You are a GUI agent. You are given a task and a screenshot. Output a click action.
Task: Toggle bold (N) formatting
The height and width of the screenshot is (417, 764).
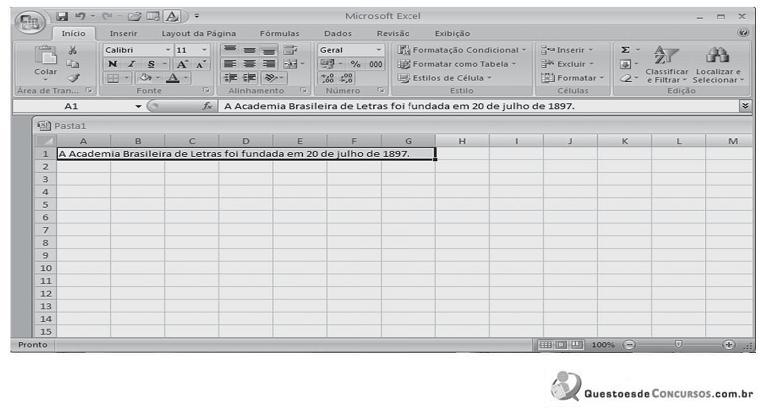113,63
